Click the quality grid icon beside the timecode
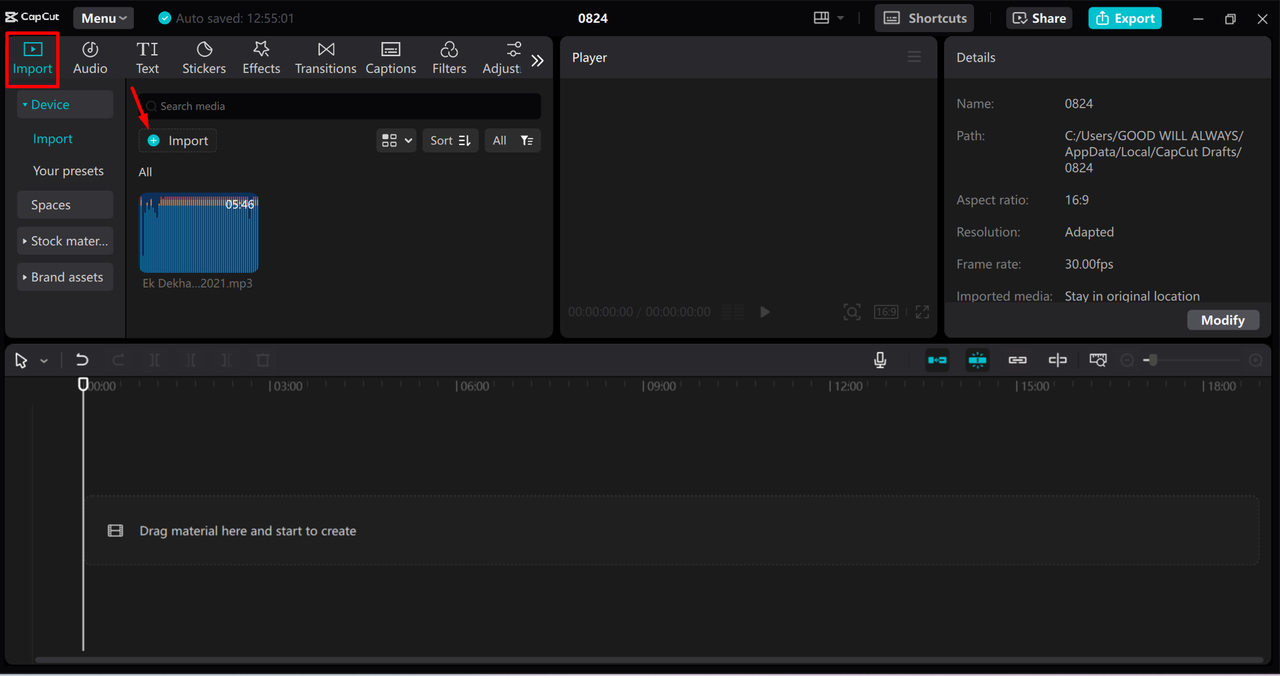Image resolution: width=1280 pixels, height=676 pixels. 733,312
